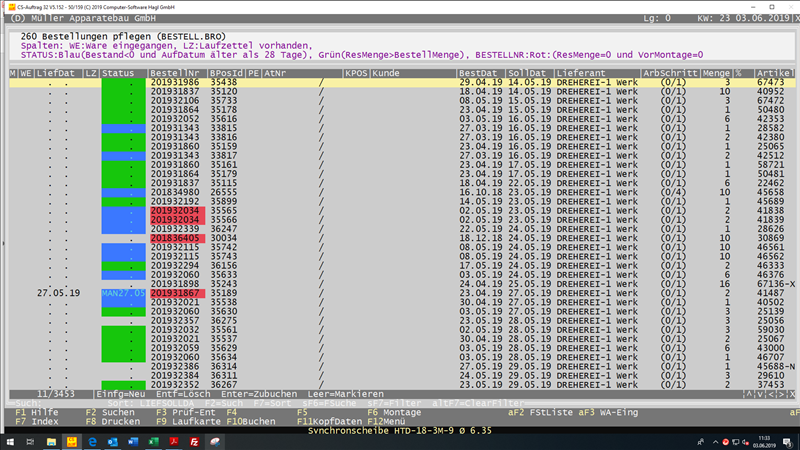800x450 pixels.
Task: Open Outlook from the taskbar
Action: click(112, 442)
